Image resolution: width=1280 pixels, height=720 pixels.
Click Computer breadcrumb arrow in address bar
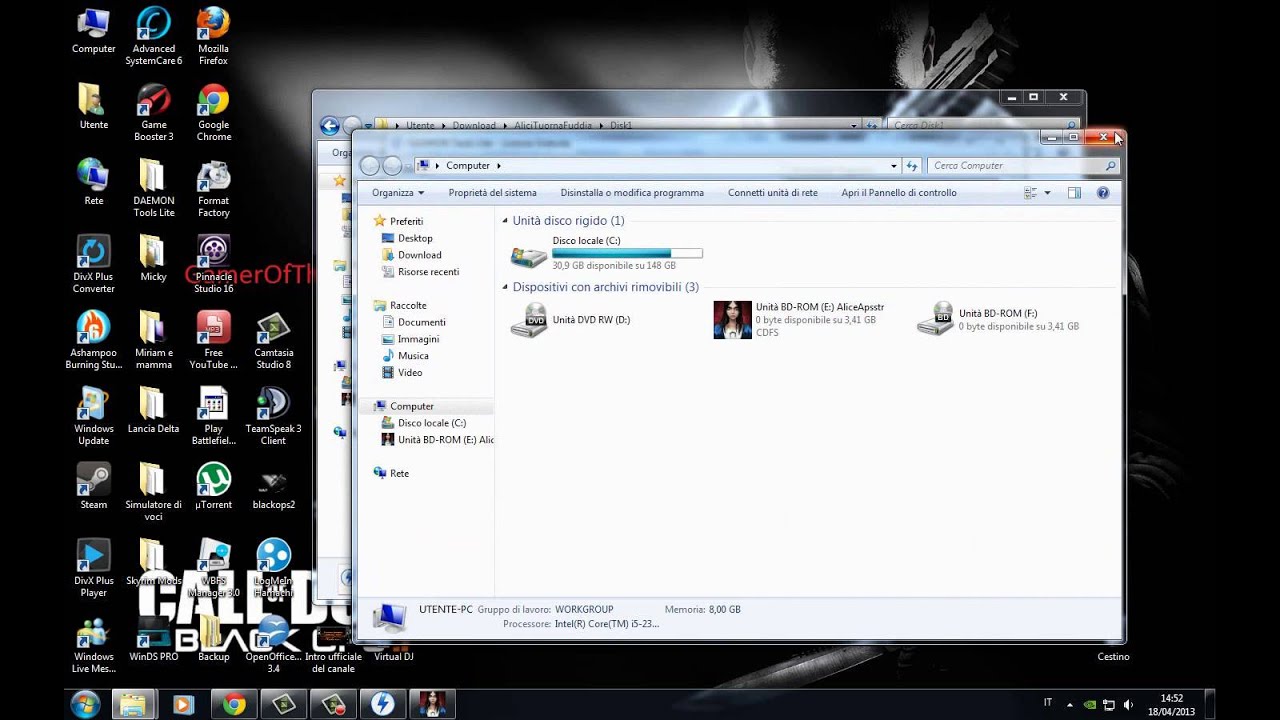(x=498, y=166)
